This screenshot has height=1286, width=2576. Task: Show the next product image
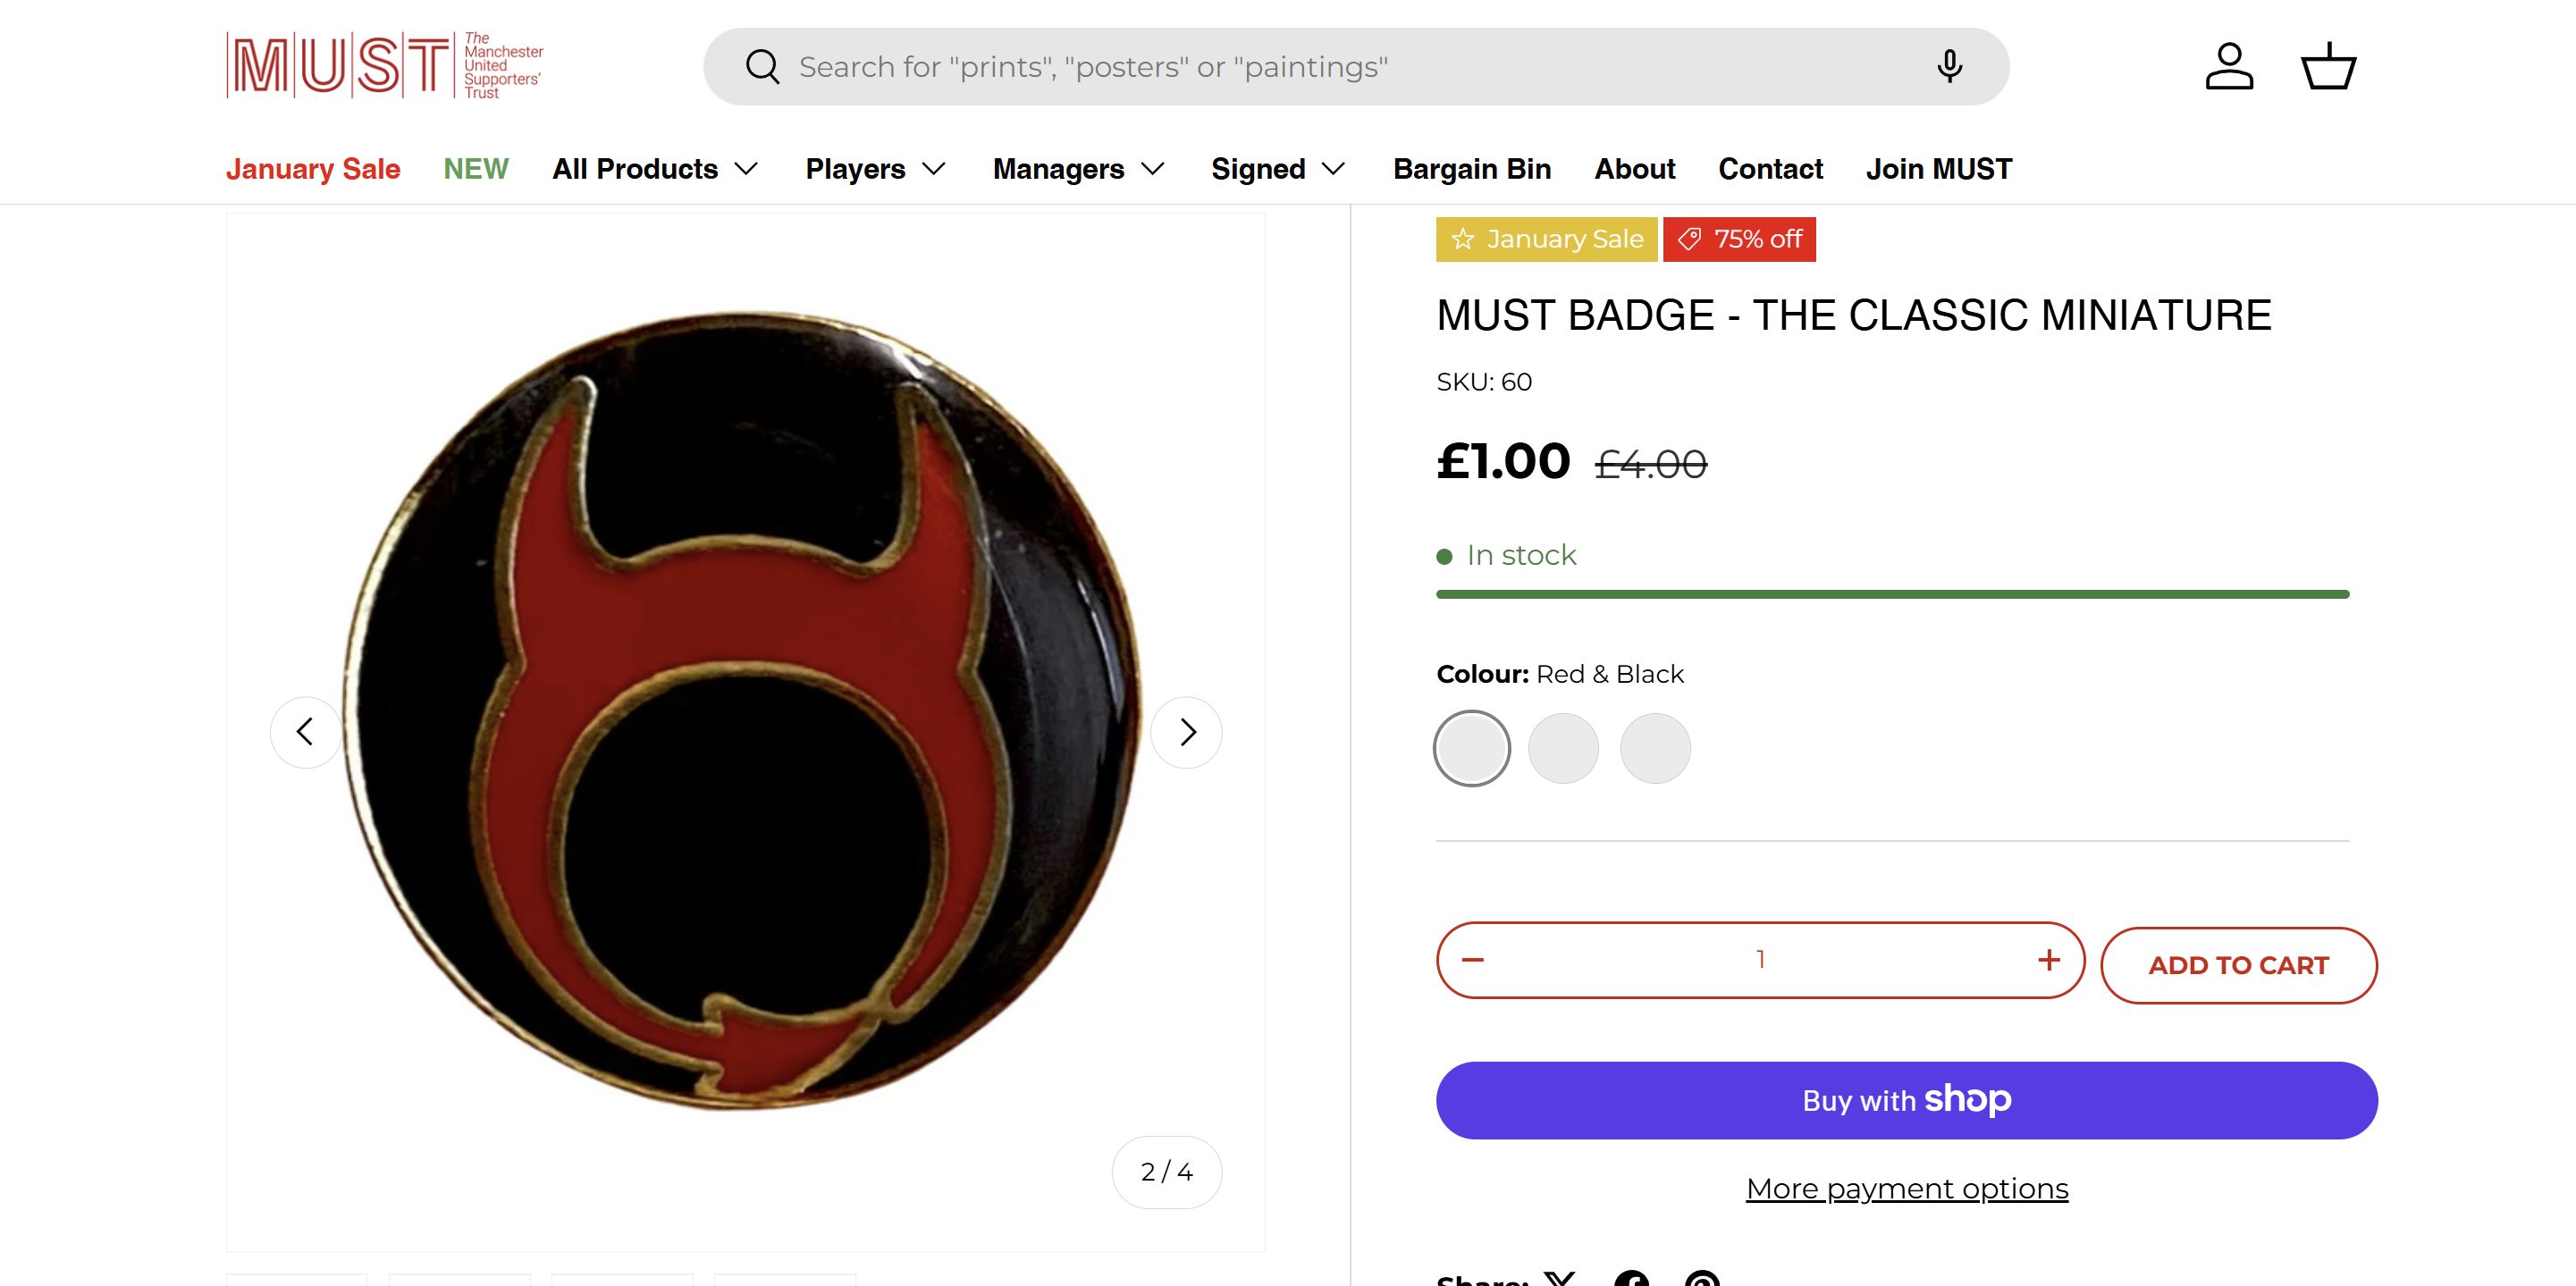(1187, 732)
